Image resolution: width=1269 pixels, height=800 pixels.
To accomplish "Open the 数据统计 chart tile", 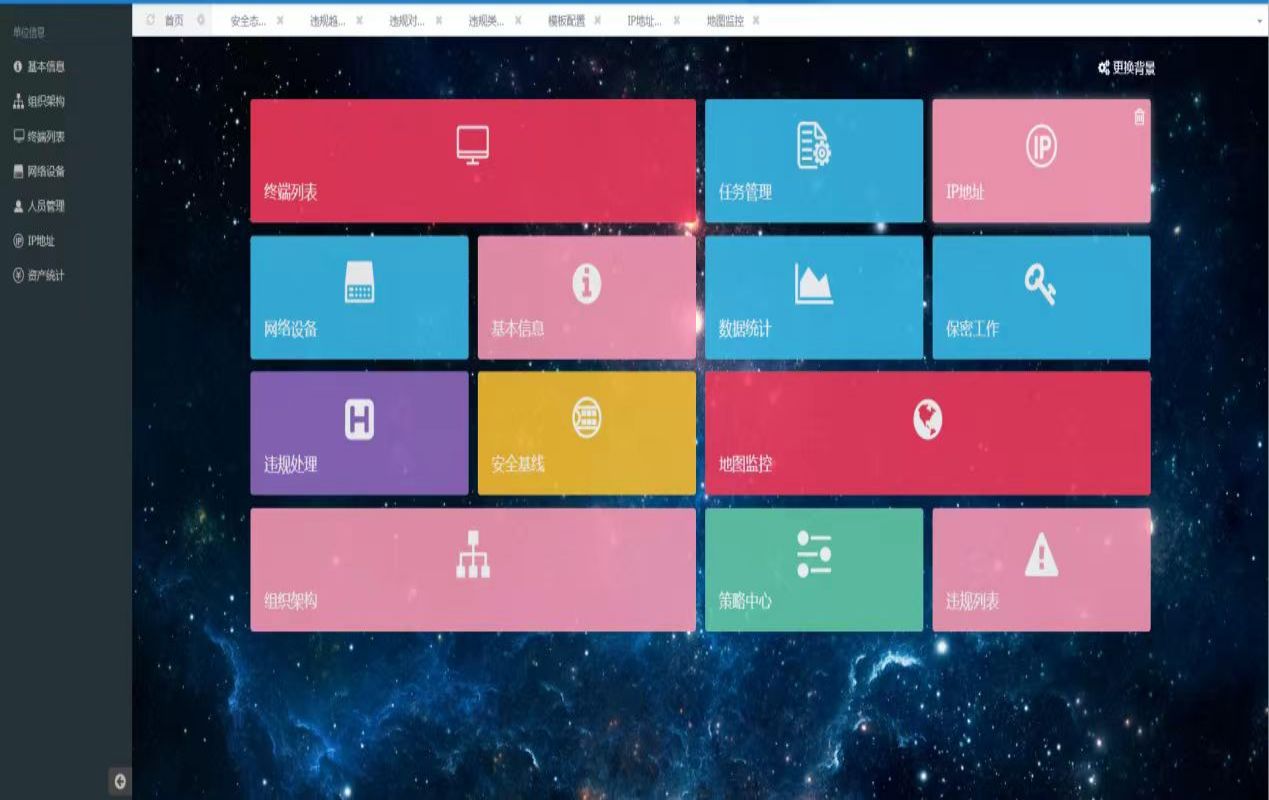I will [813, 297].
